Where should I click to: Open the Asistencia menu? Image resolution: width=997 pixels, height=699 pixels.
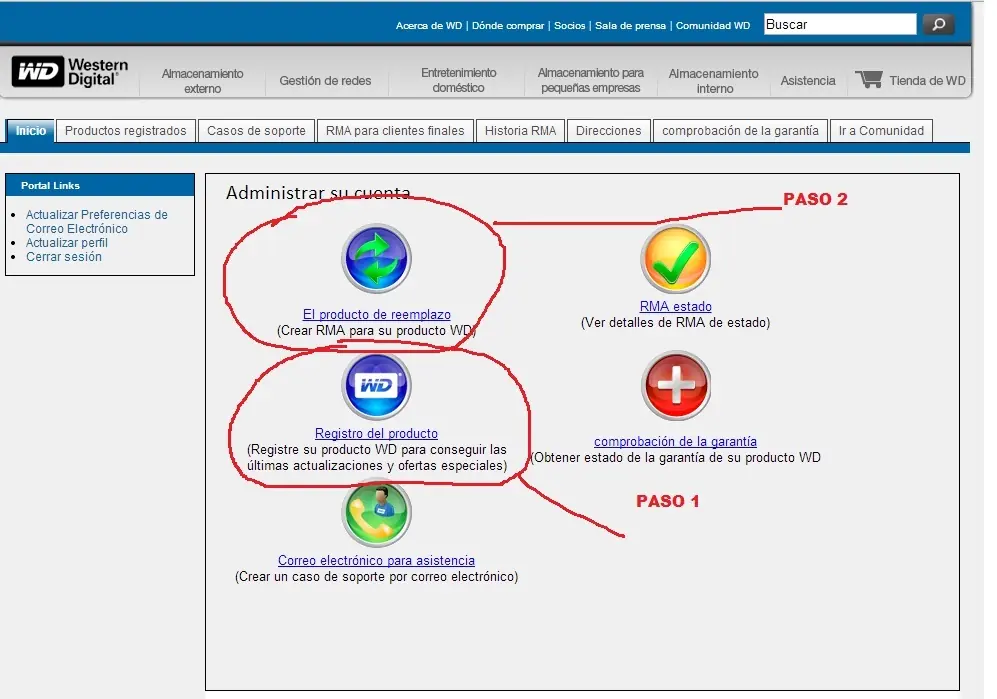pos(808,81)
